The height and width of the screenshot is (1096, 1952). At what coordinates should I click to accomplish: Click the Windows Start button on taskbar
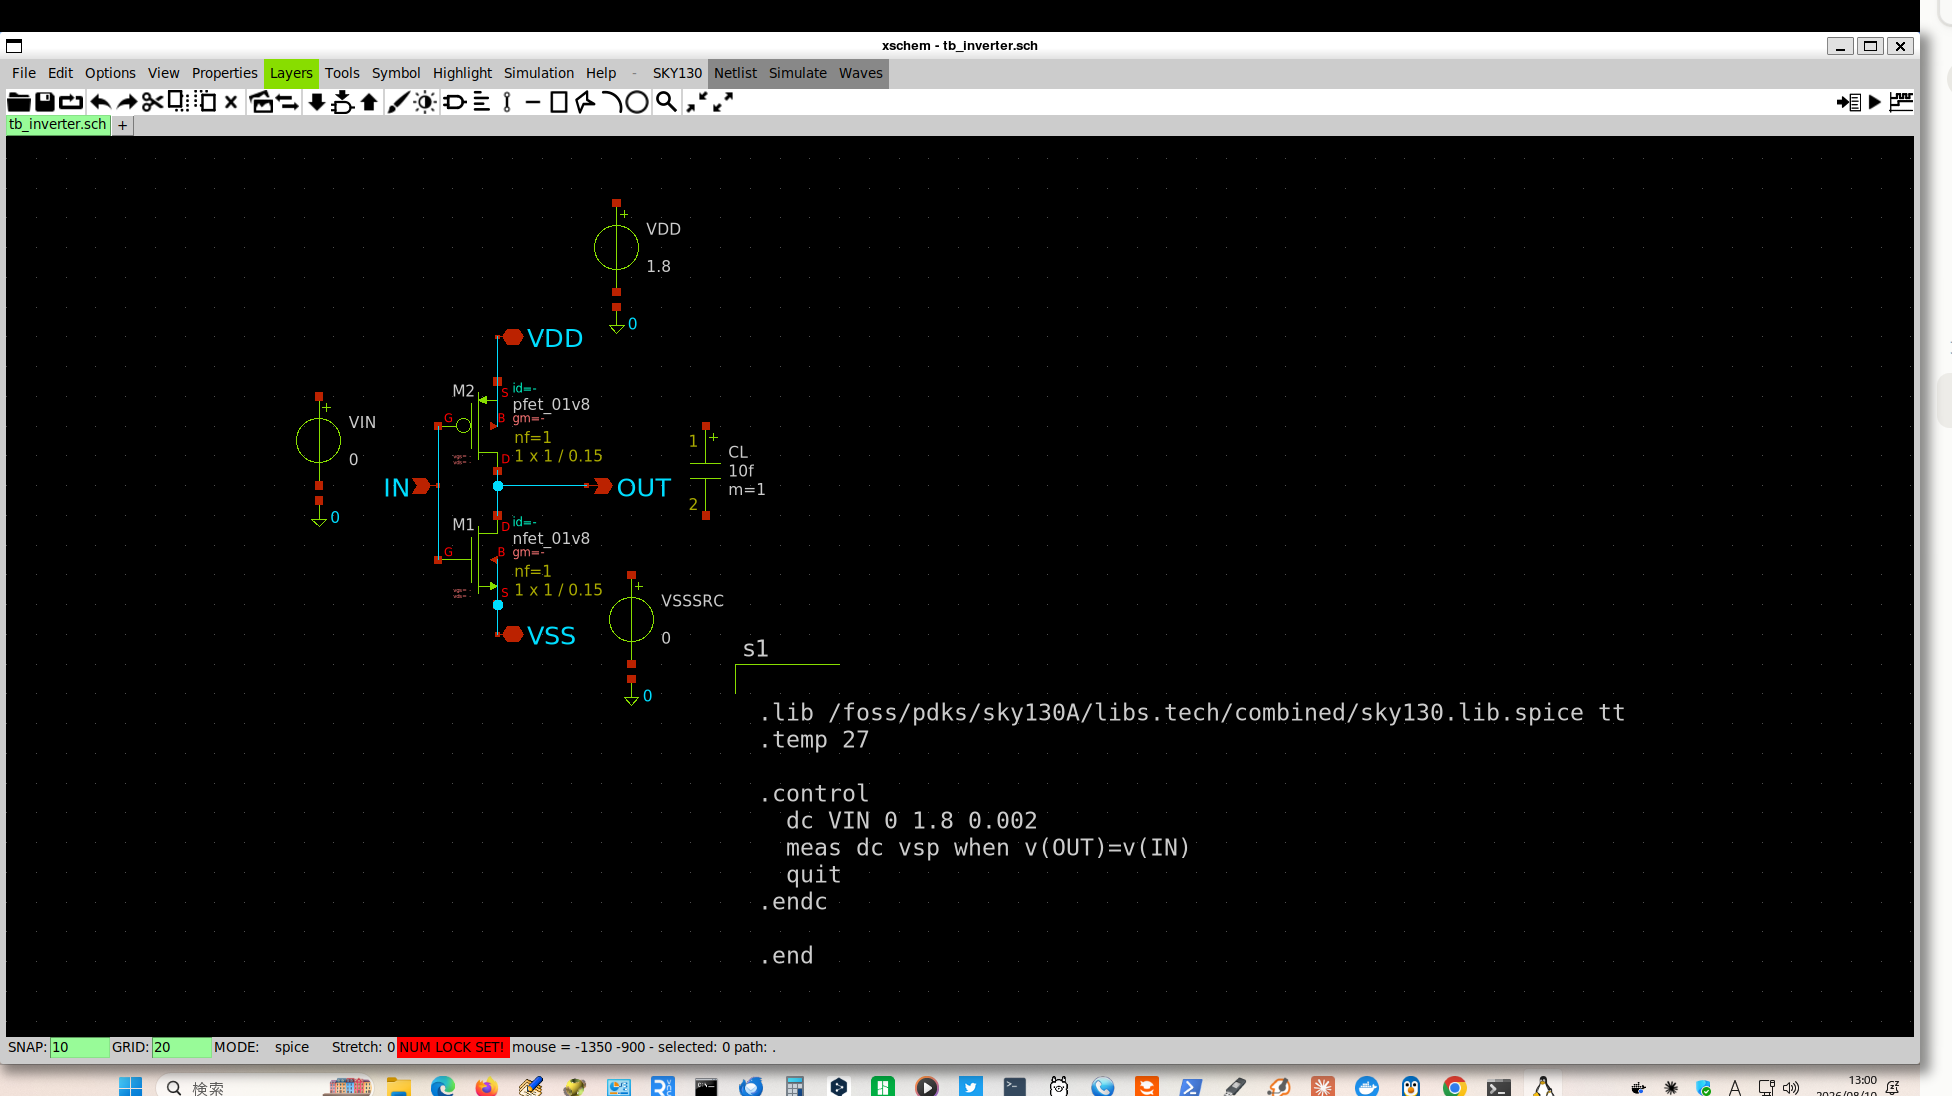pyautogui.click(x=130, y=1086)
